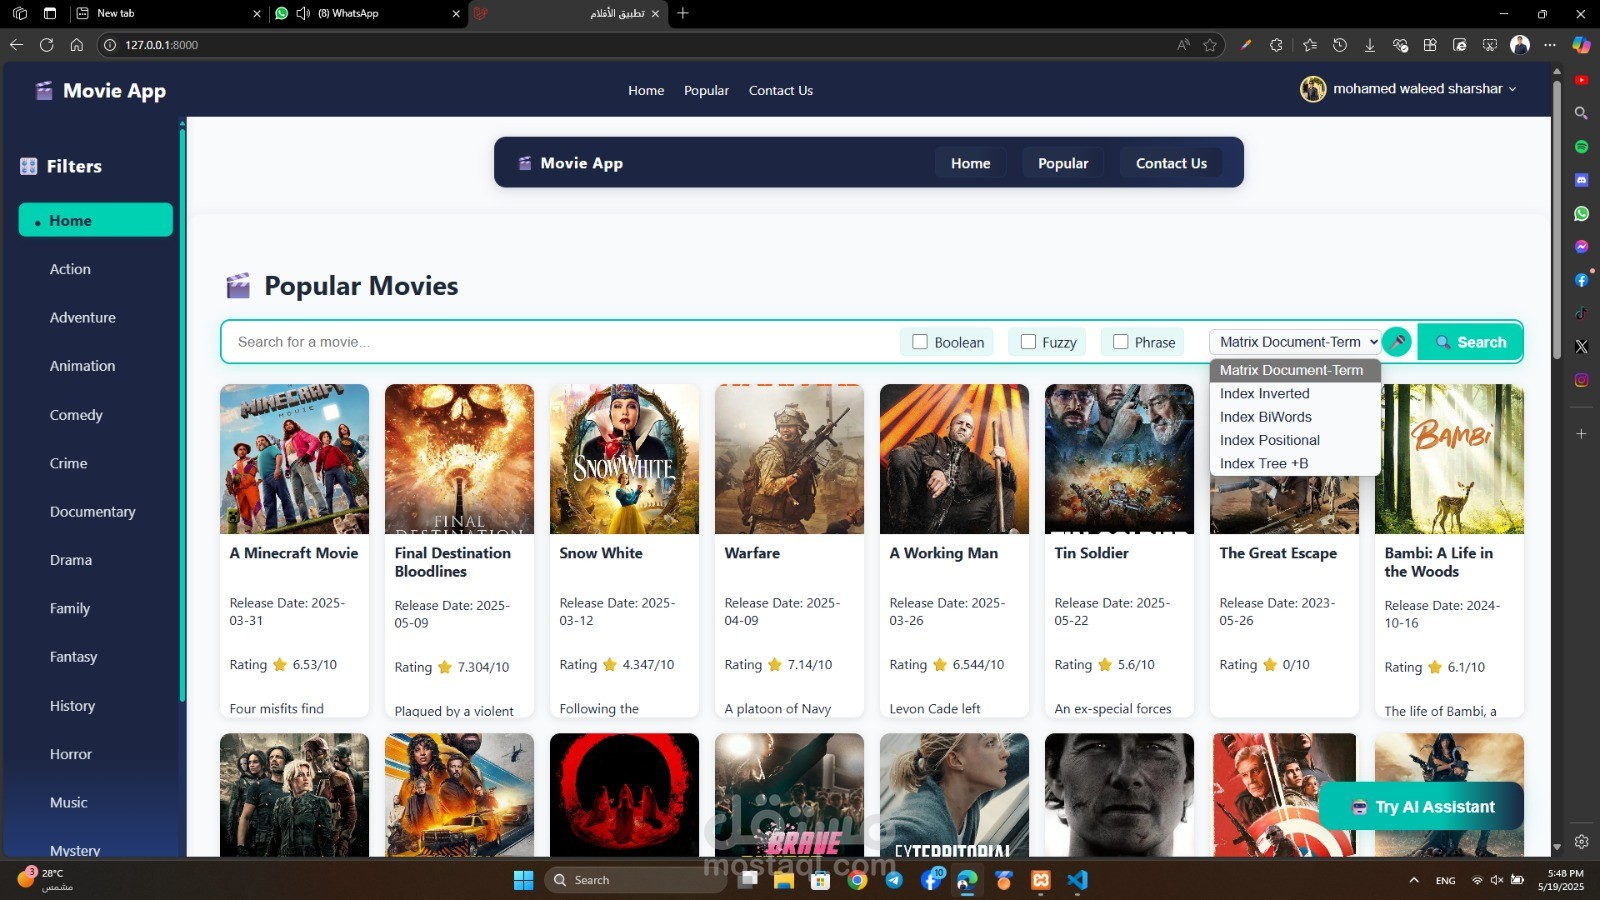
Task: Open Chrome from the taskbar
Action: tap(857, 880)
